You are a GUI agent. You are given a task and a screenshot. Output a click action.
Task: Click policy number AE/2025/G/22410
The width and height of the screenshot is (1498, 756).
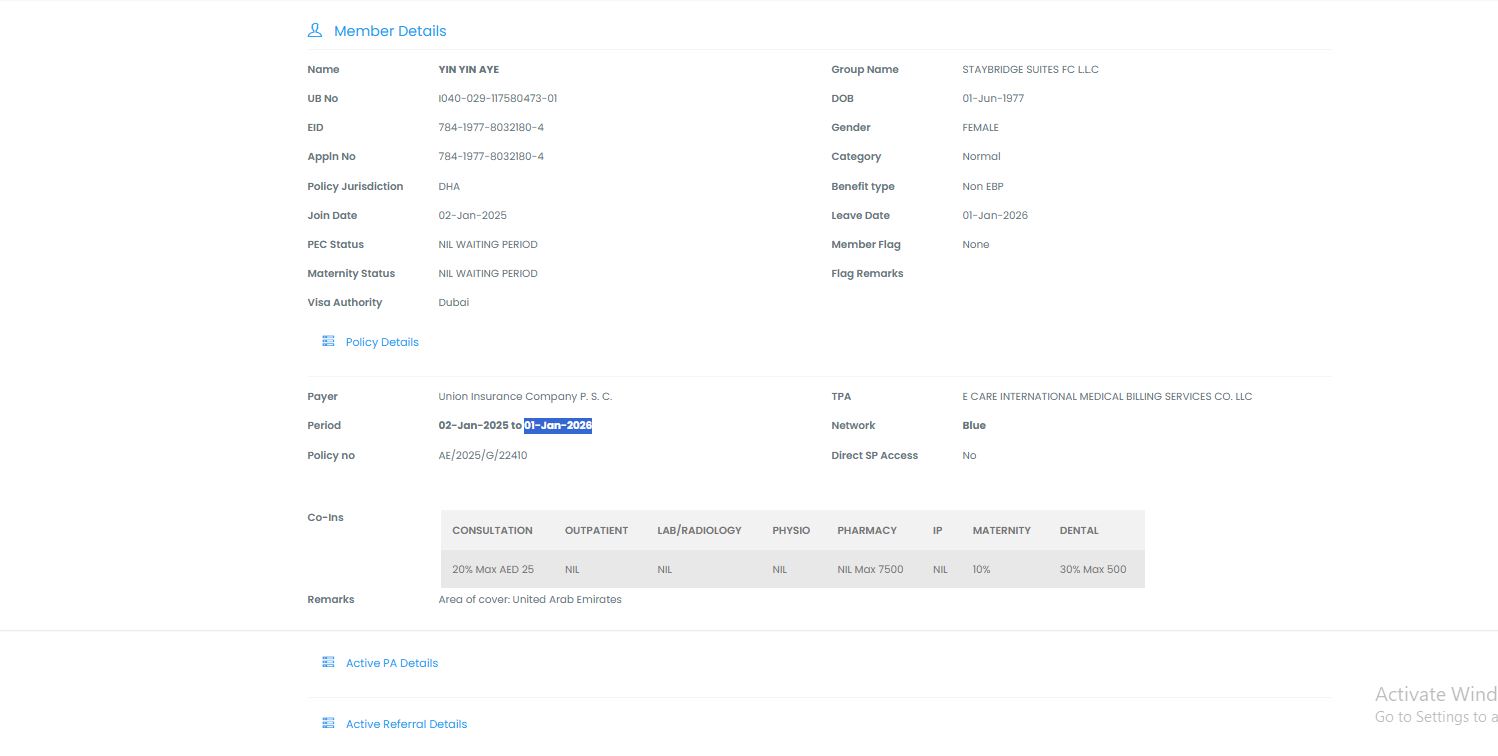tap(483, 455)
